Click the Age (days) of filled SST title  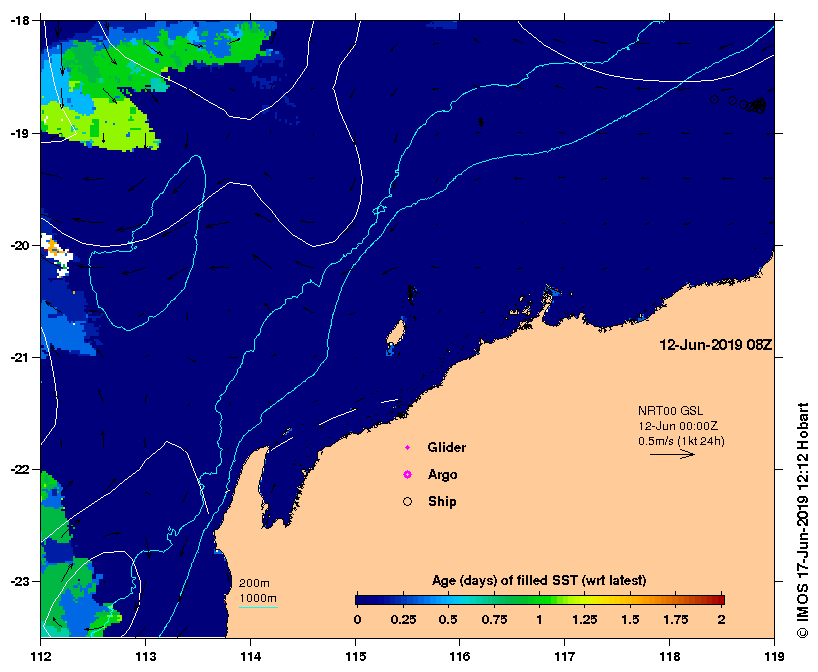(539, 580)
